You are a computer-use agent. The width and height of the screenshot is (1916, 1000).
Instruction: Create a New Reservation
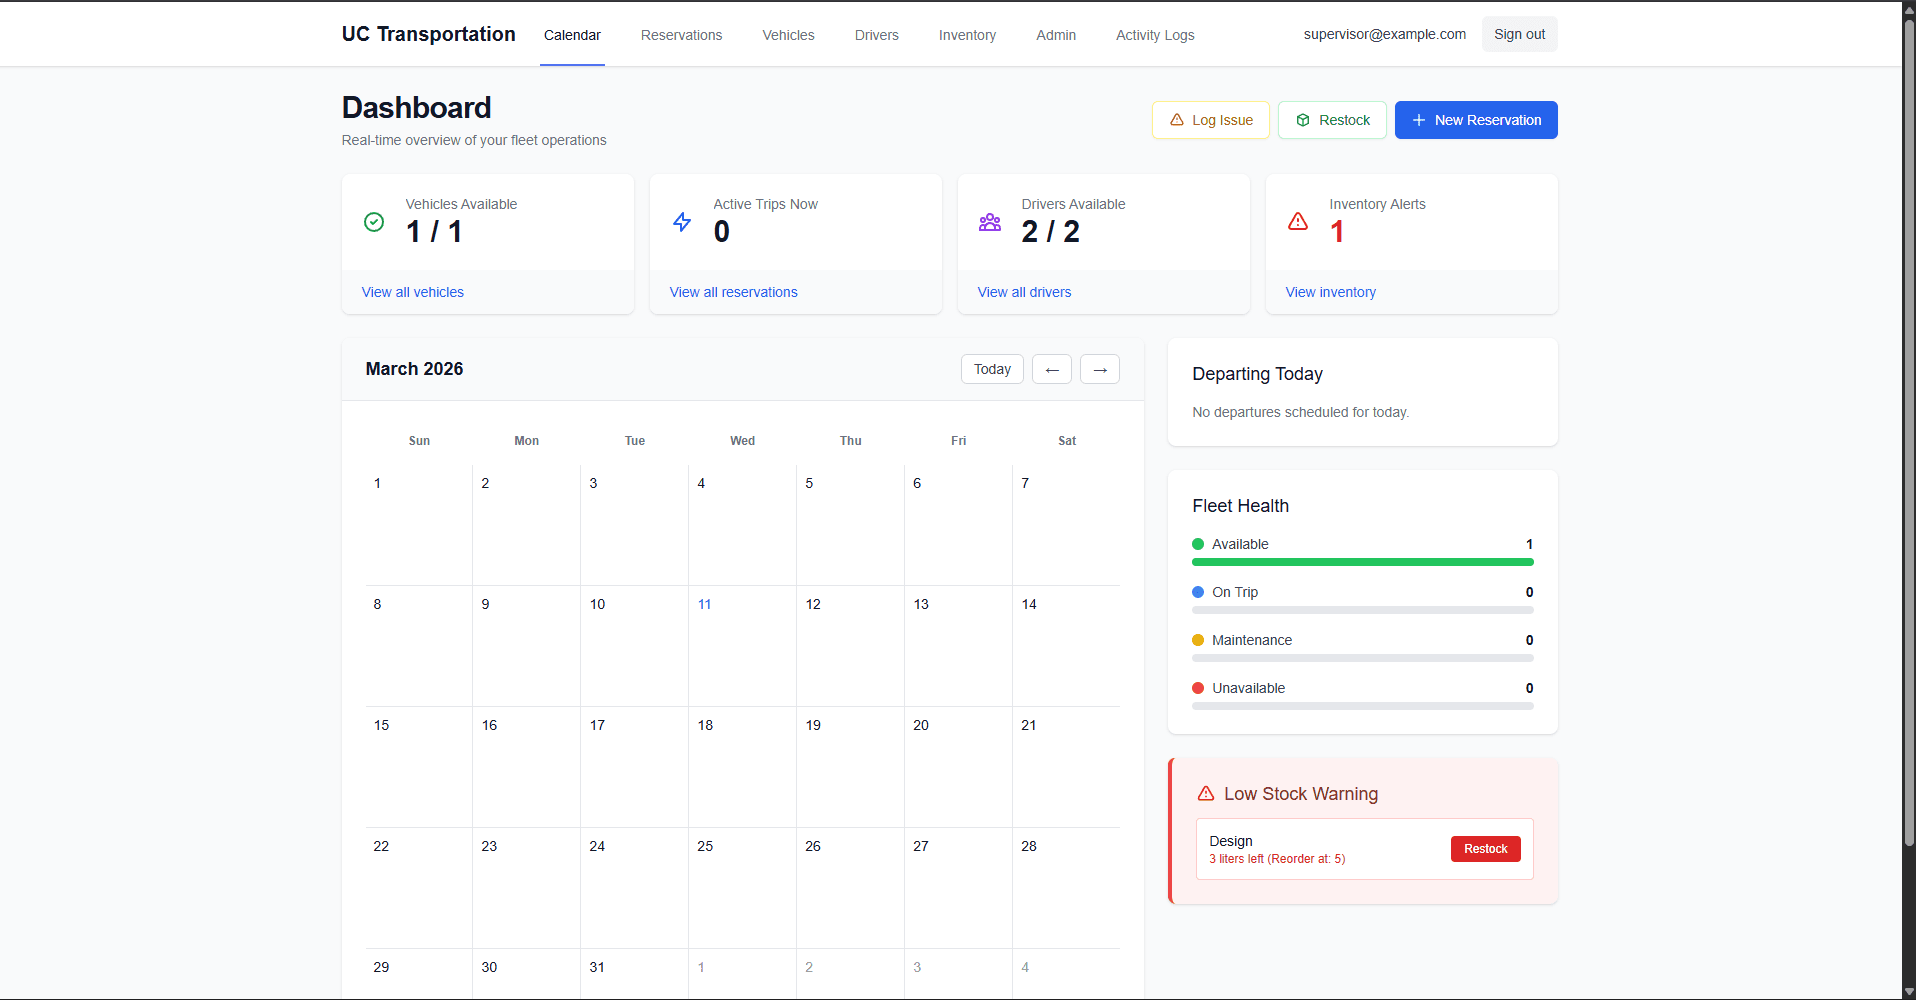pos(1476,120)
